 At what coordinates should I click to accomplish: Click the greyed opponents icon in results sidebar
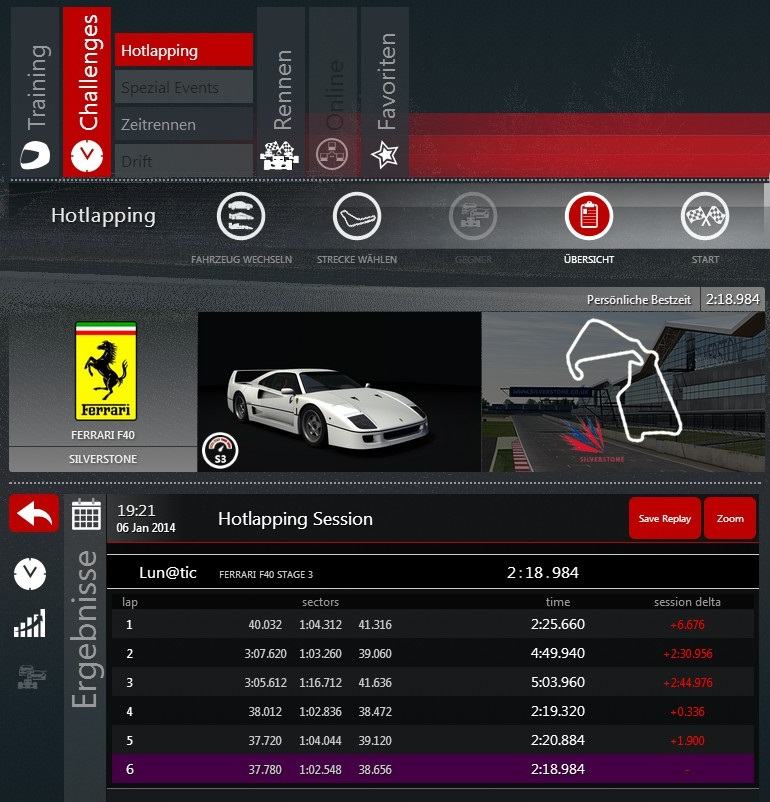[x=32, y=677]
